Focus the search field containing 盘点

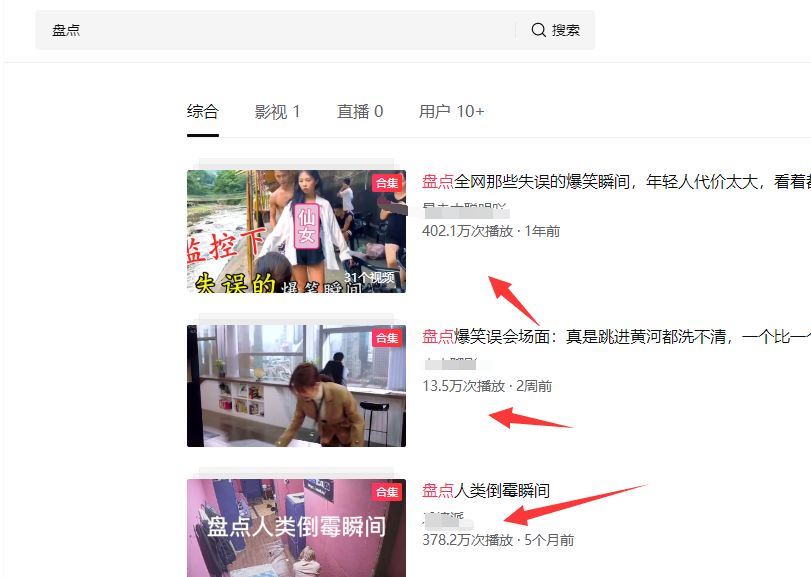click(x=275, y=30)
